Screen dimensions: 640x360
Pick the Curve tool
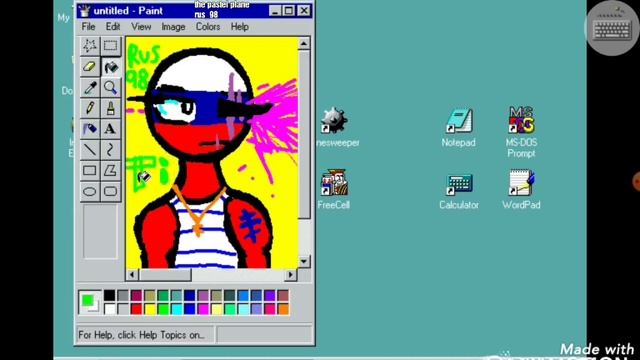click(111, 150)
